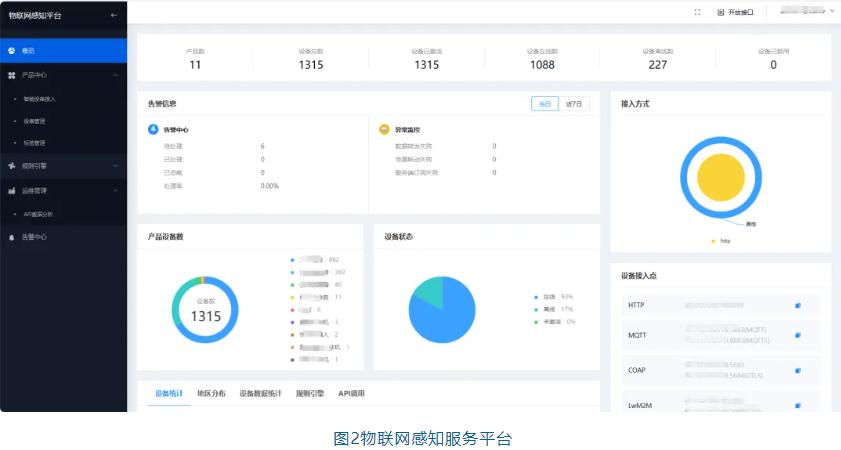Screen dimensions: 841x450
Task: Click the online devices value 1088
Action: [x=542, y=65]
